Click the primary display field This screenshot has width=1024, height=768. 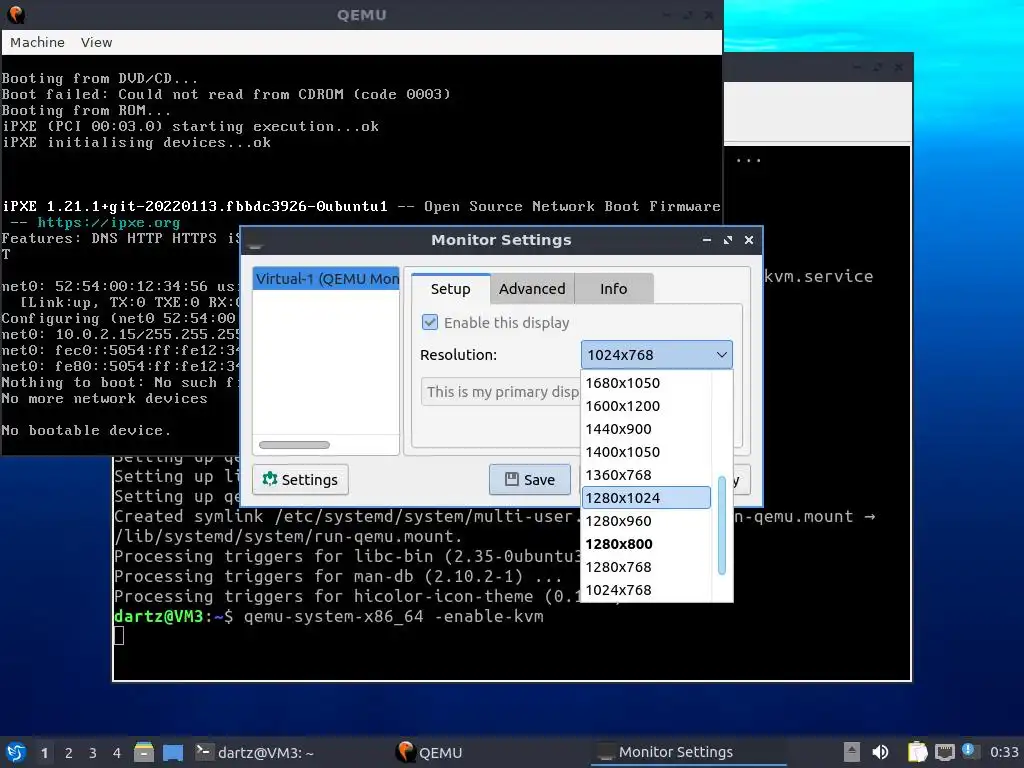pos(501,392)
